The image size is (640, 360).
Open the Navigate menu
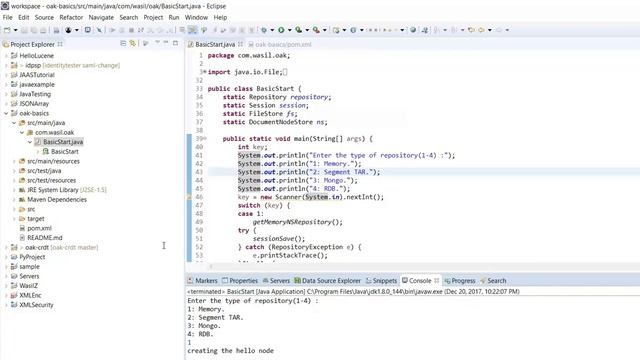click(x=101, y=18)
